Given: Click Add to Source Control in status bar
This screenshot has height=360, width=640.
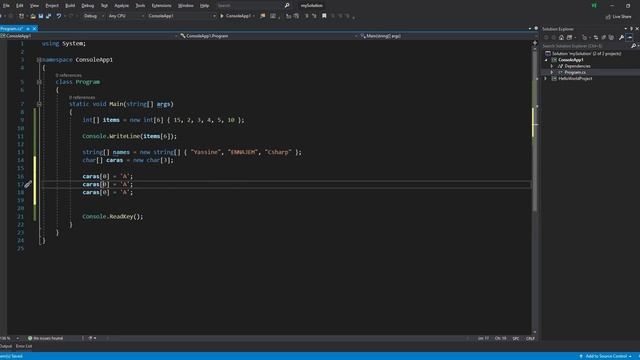Looking at the screenshot, I should pos(605,356).
